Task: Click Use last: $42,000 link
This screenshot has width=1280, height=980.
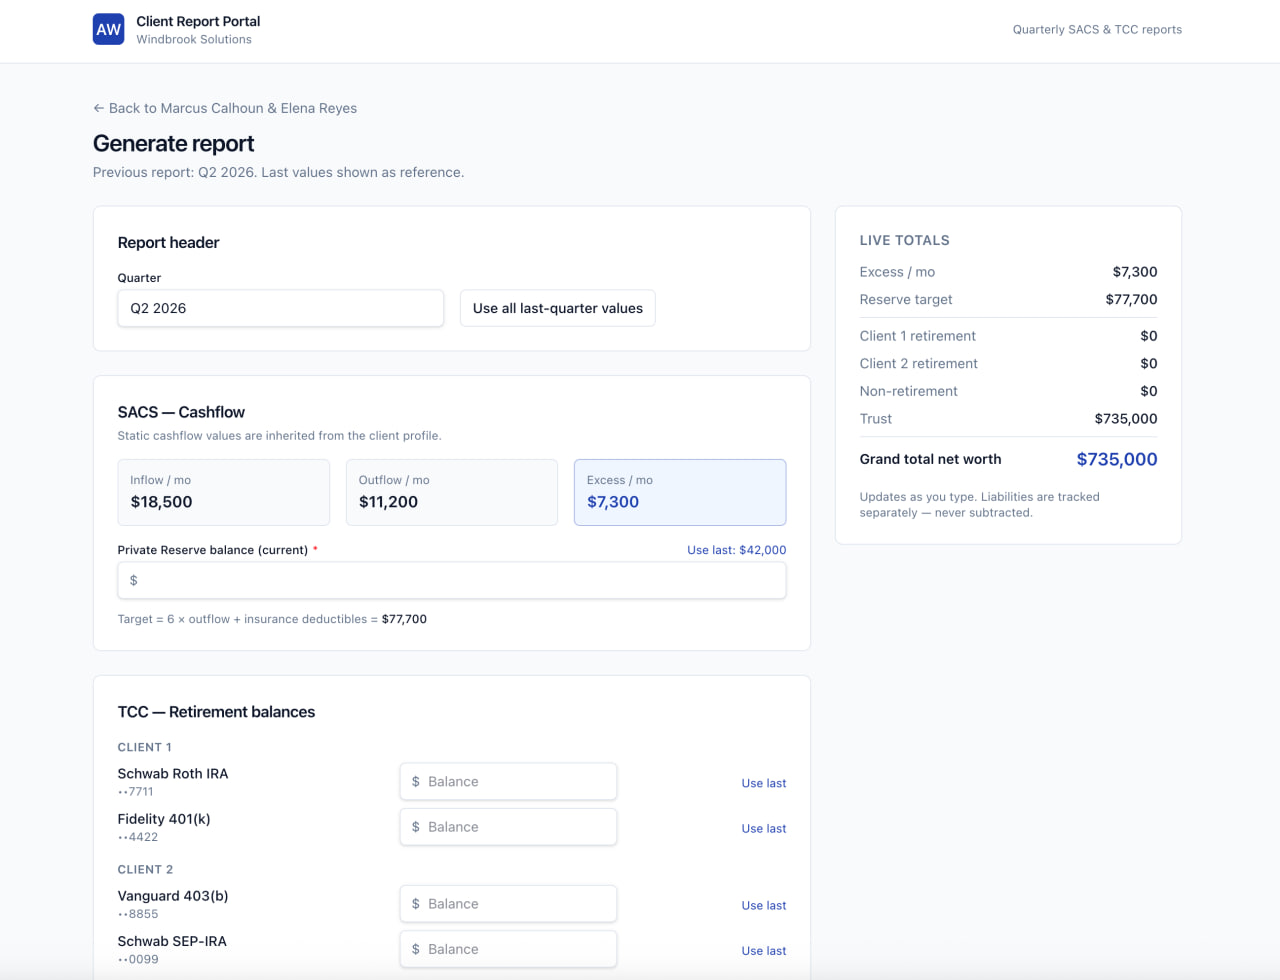Action: pos(737,550)
